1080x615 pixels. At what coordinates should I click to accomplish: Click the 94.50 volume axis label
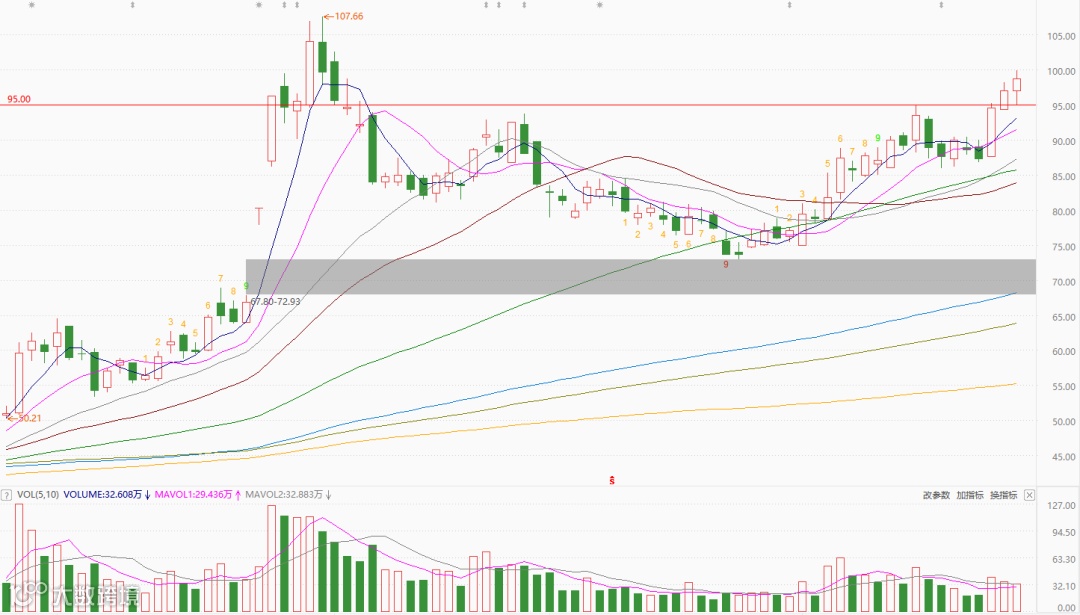point(1061,533)
